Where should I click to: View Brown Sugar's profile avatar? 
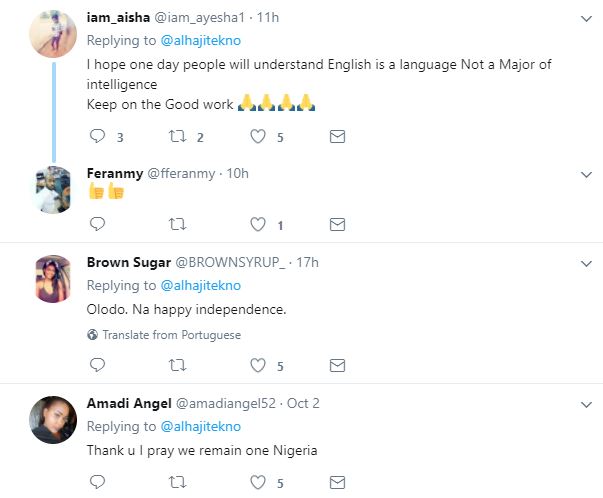tap(51, 278)
